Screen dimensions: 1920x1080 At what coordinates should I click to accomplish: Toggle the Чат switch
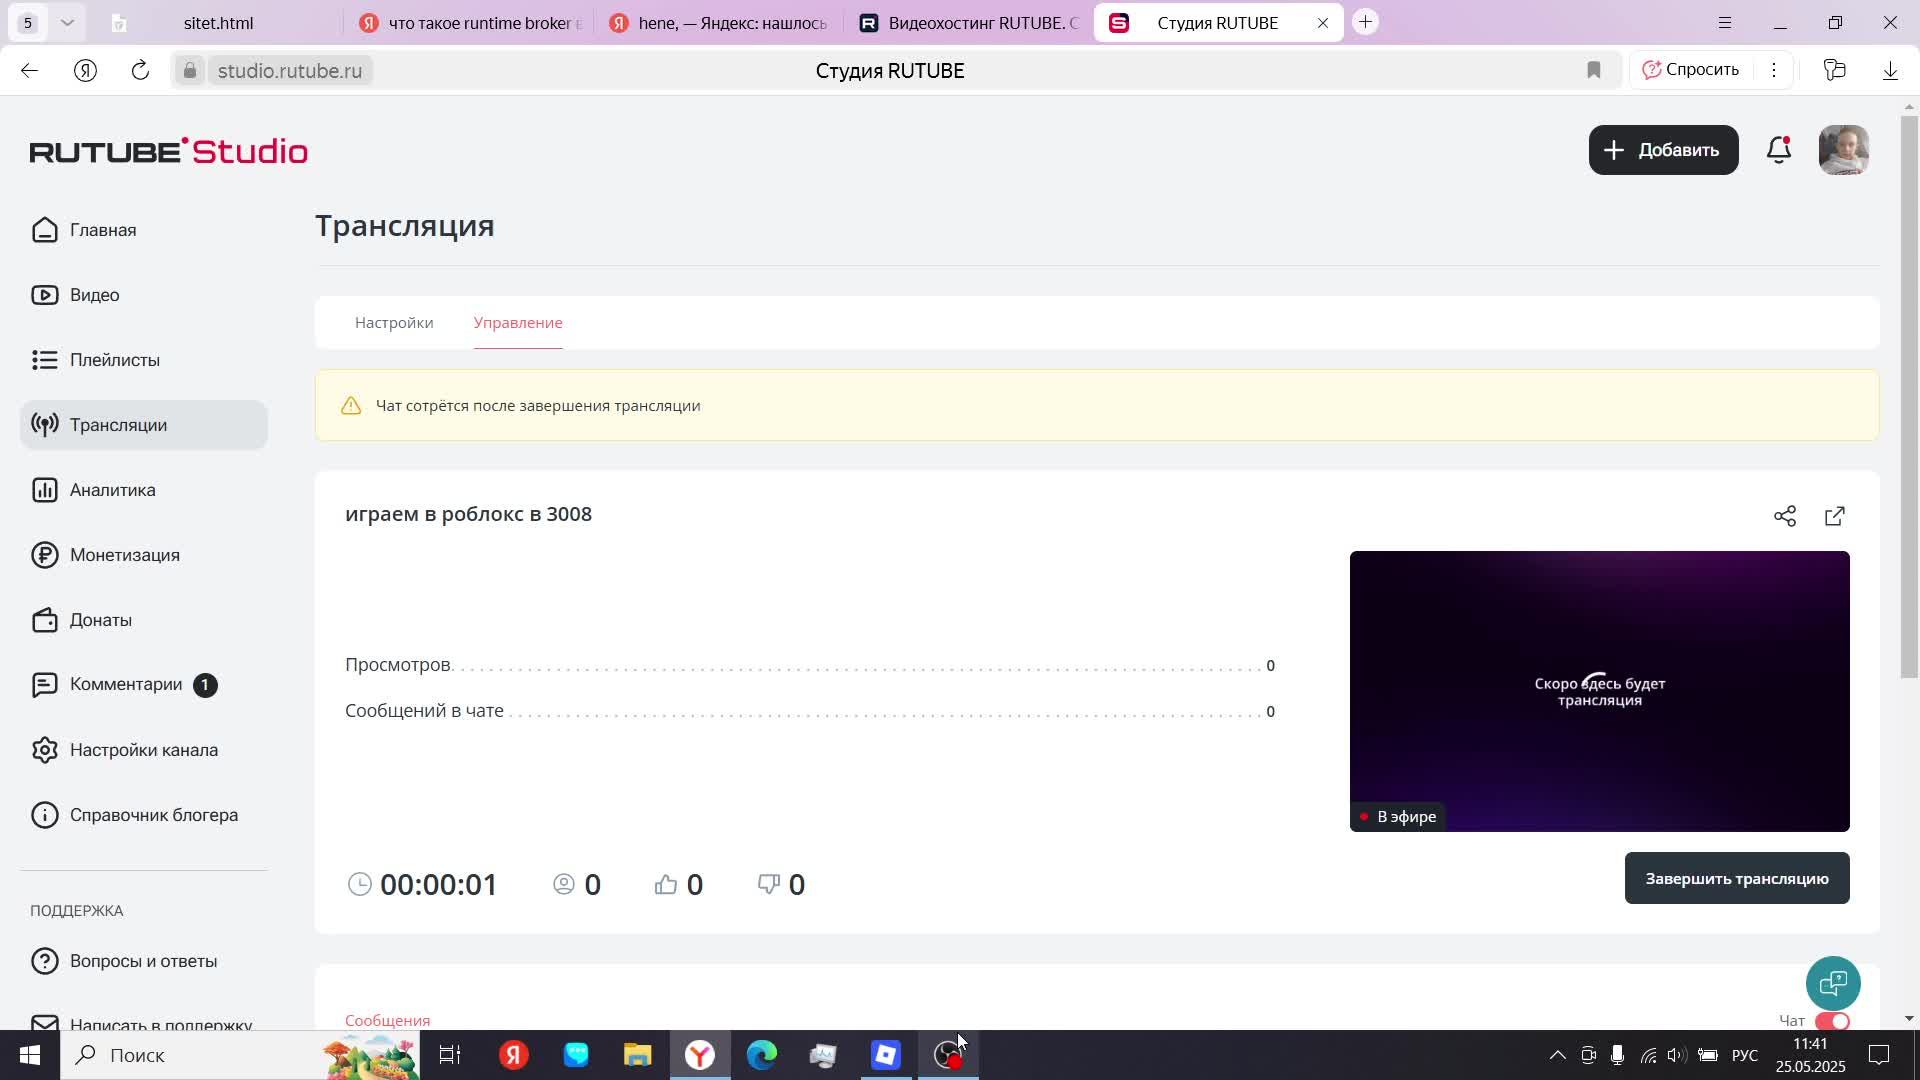point(1833,1021)
